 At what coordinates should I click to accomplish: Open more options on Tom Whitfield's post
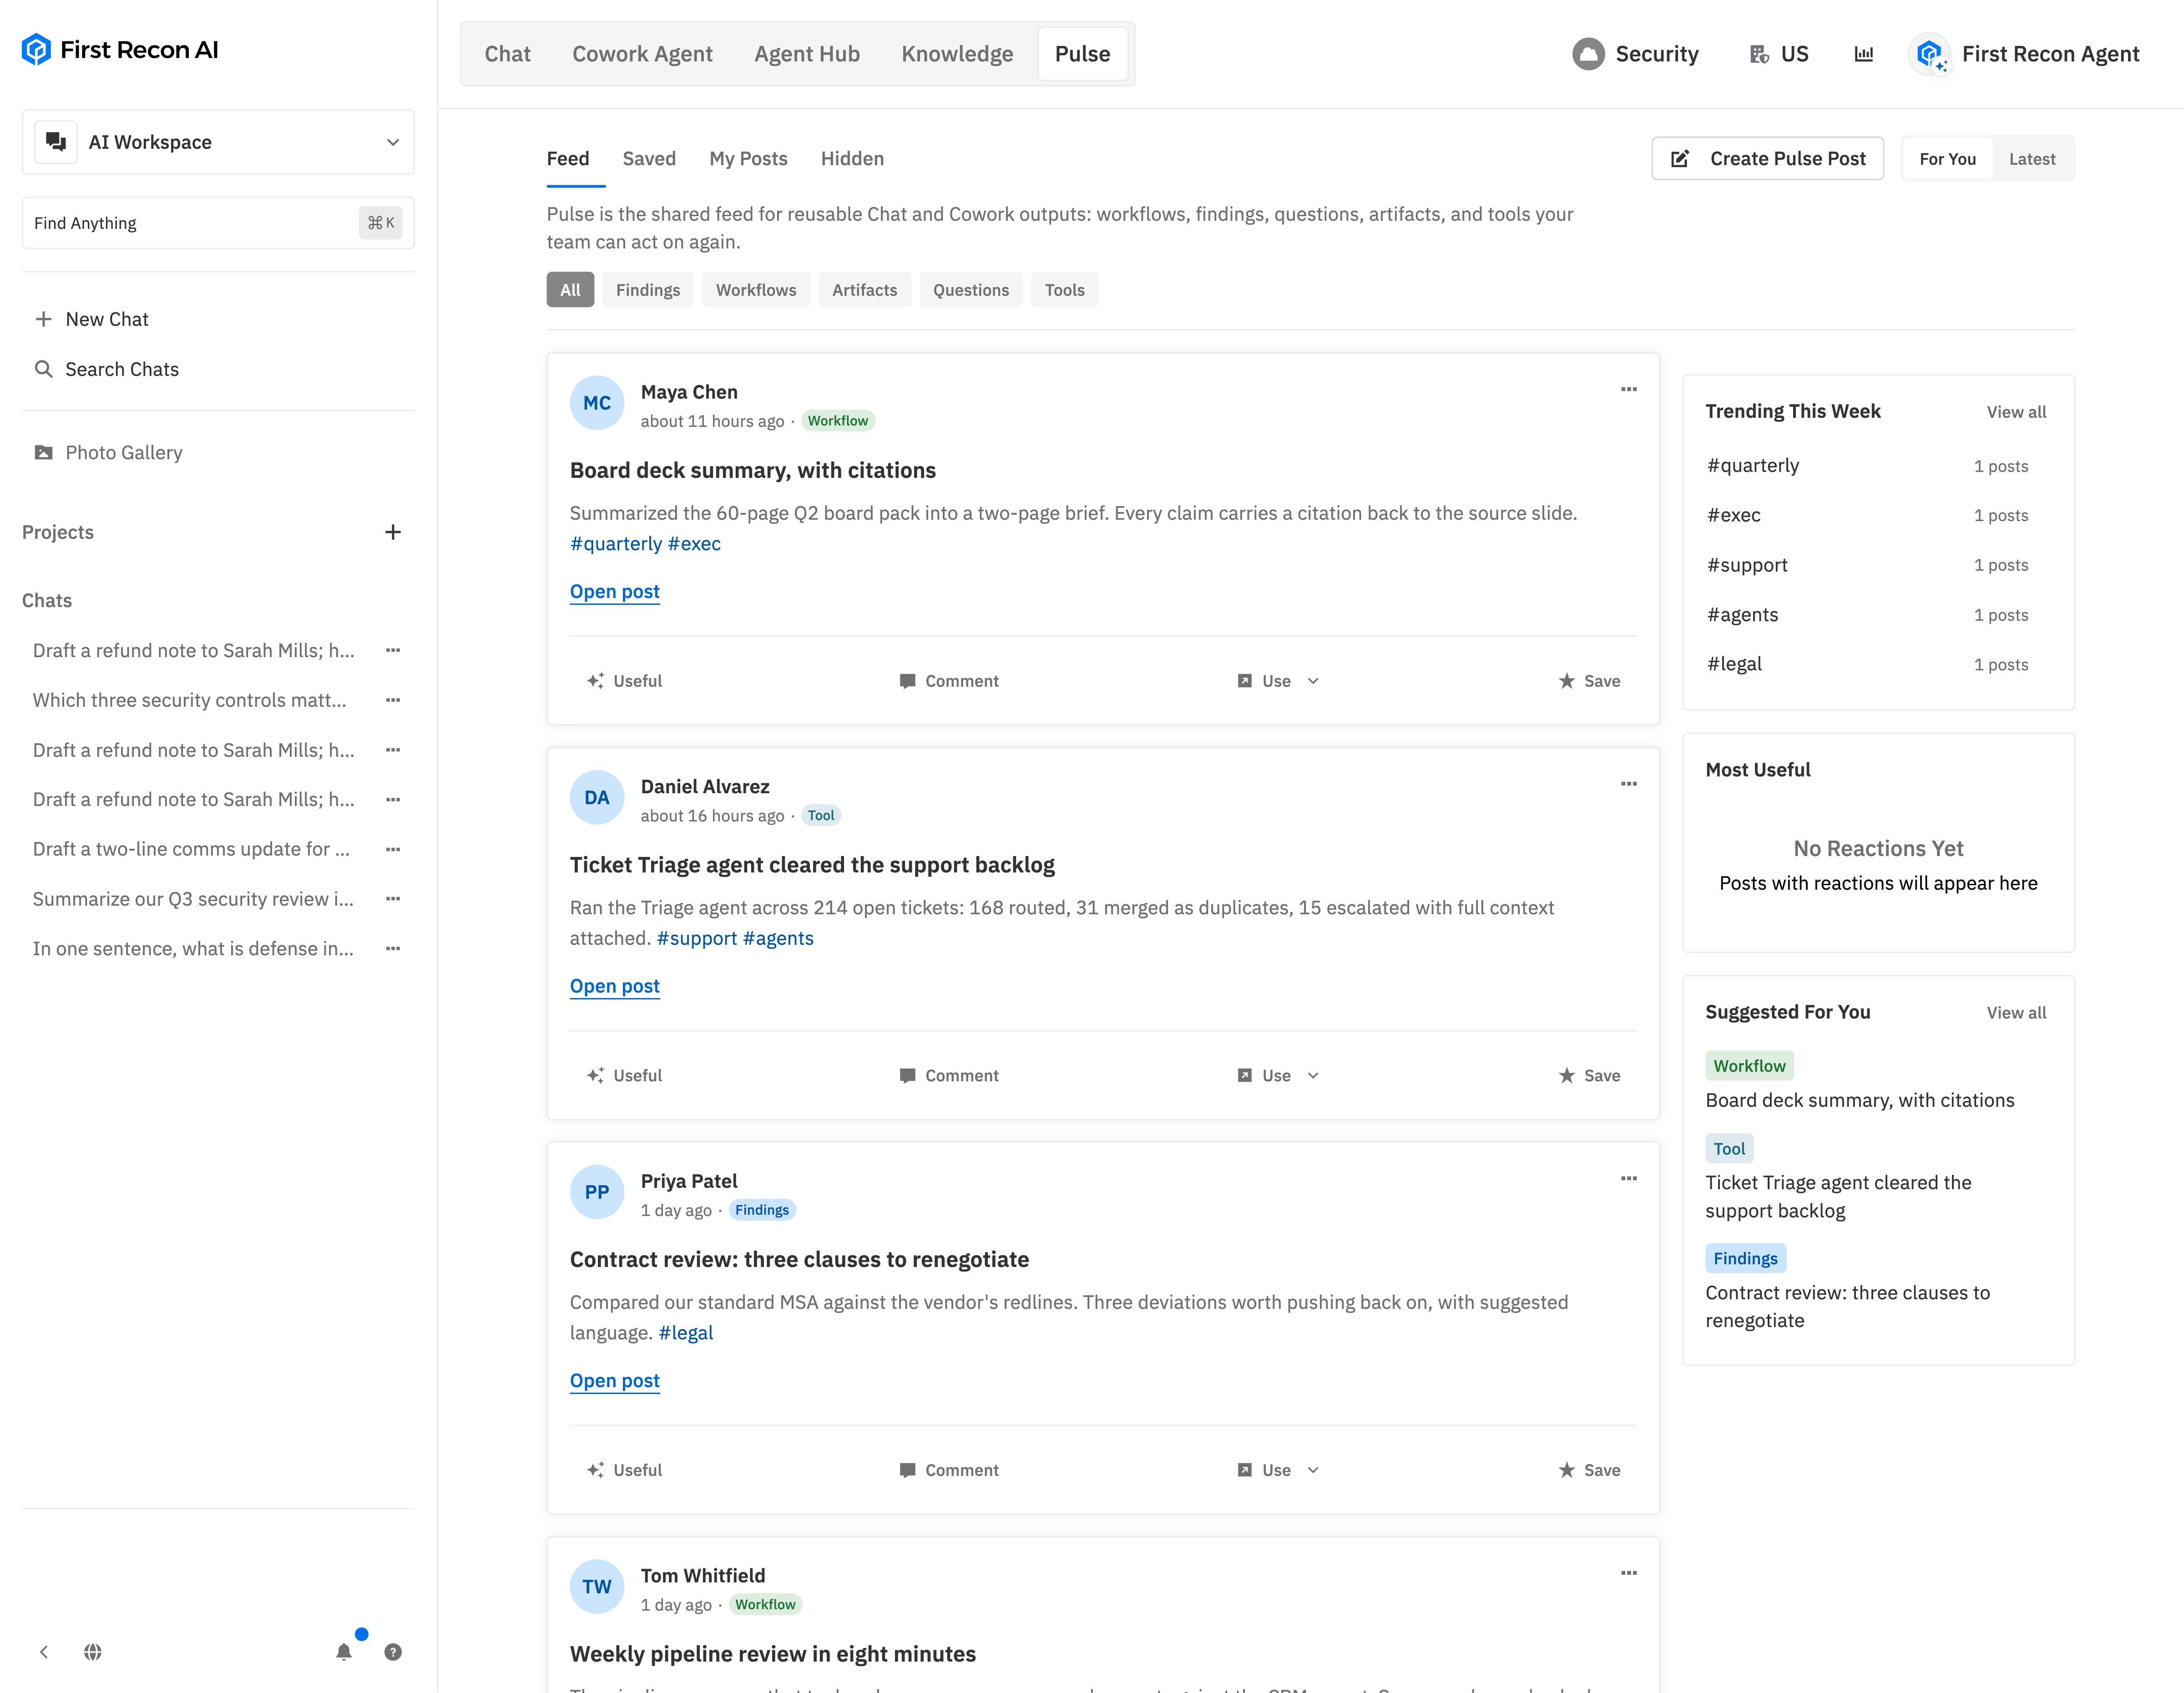click(1629, 1573)
